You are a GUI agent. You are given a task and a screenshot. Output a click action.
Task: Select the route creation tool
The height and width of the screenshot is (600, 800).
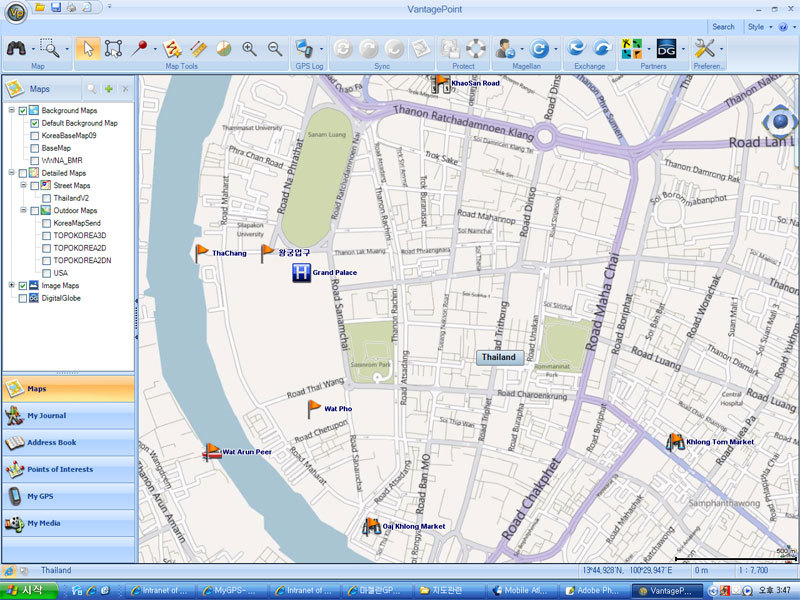[x=172, y=49]
